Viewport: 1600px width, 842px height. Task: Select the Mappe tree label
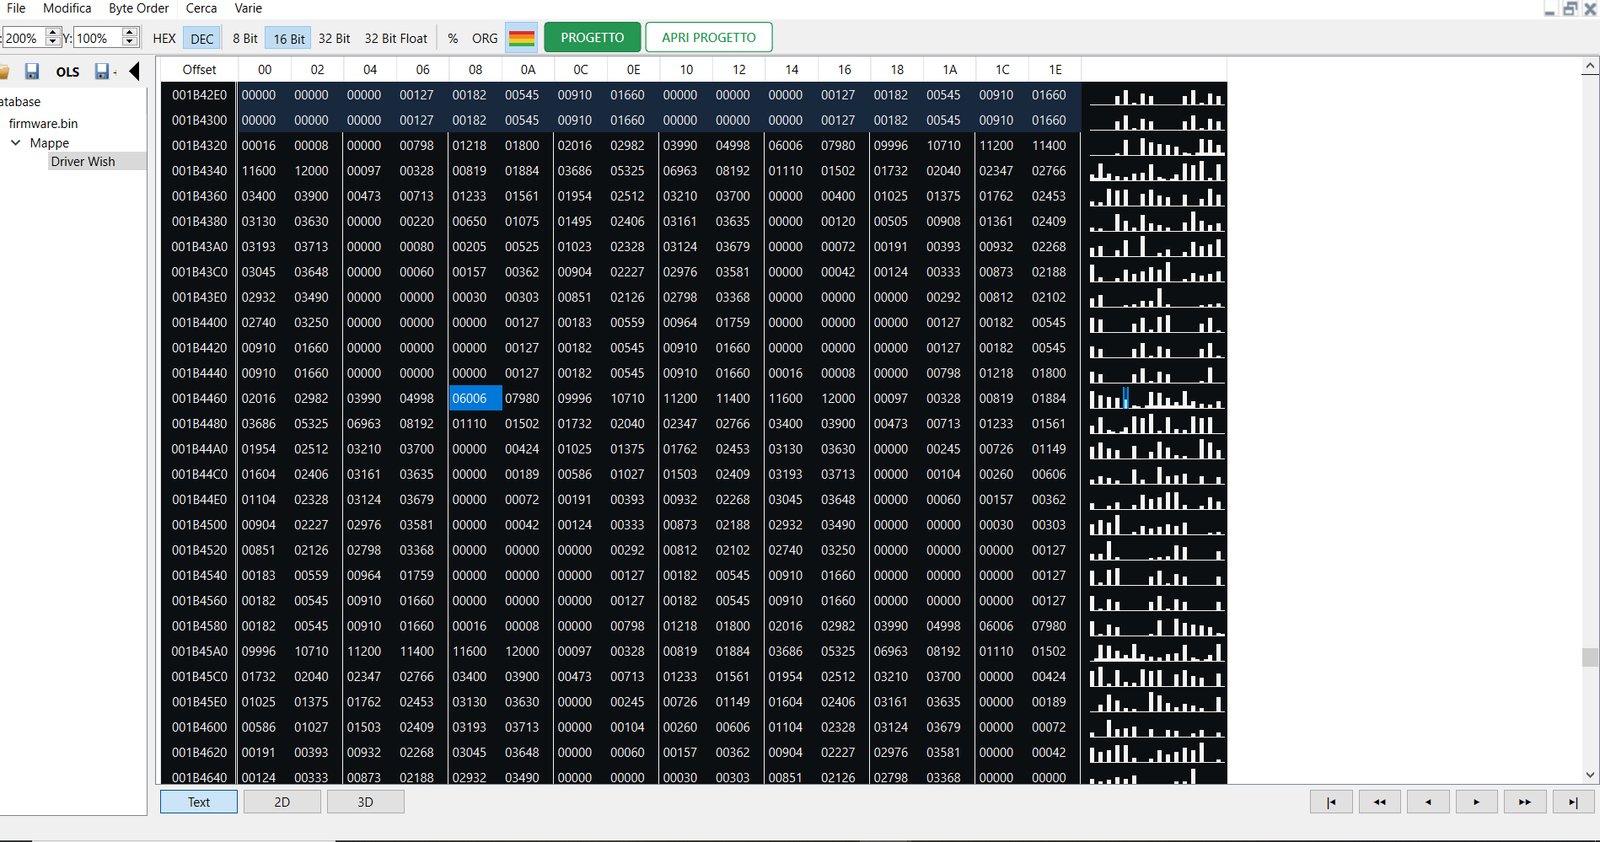tap(49, 143)
